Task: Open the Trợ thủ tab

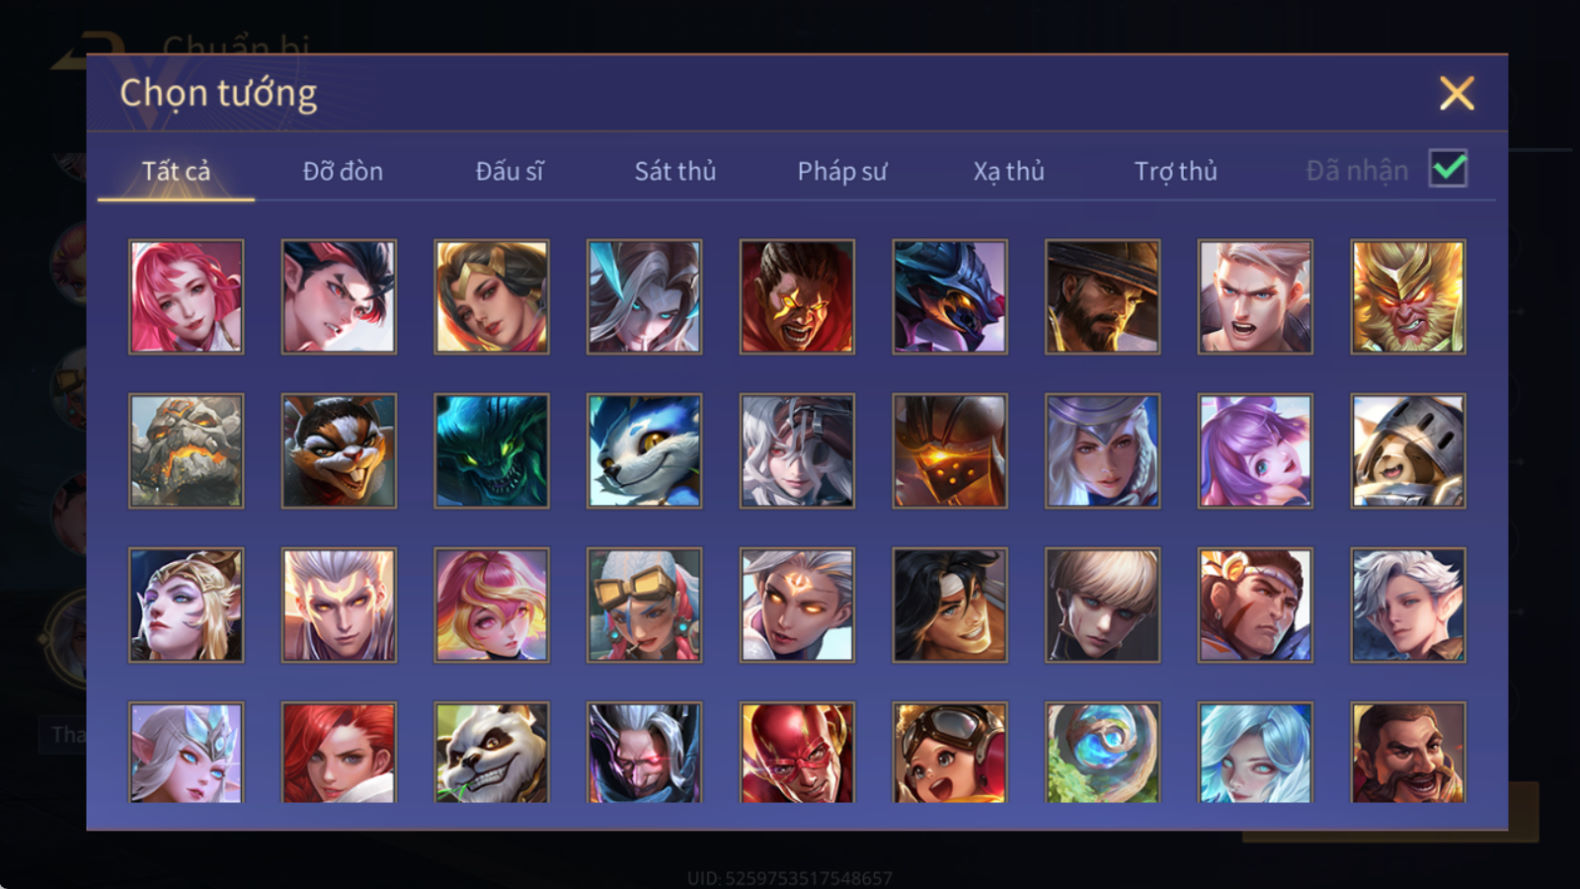Action: (1176, 171)
